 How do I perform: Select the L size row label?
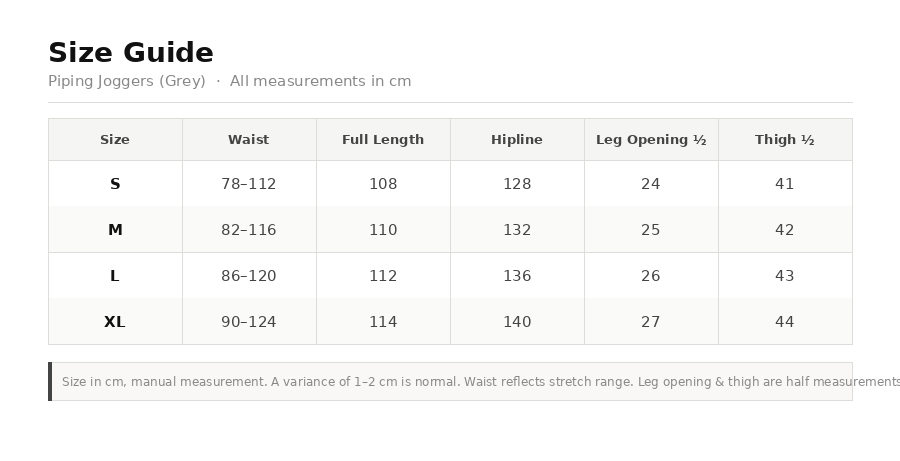click(115, 276)
